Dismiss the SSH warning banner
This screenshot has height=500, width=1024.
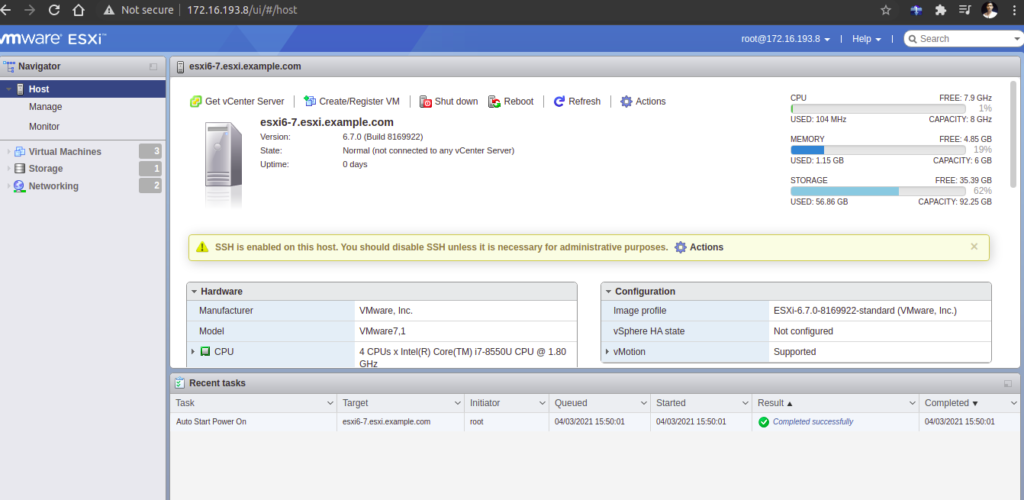point(974,247)
